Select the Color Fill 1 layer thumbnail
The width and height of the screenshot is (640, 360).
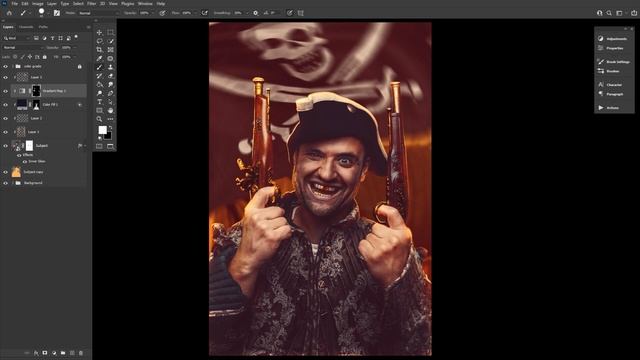coord(22,104)
